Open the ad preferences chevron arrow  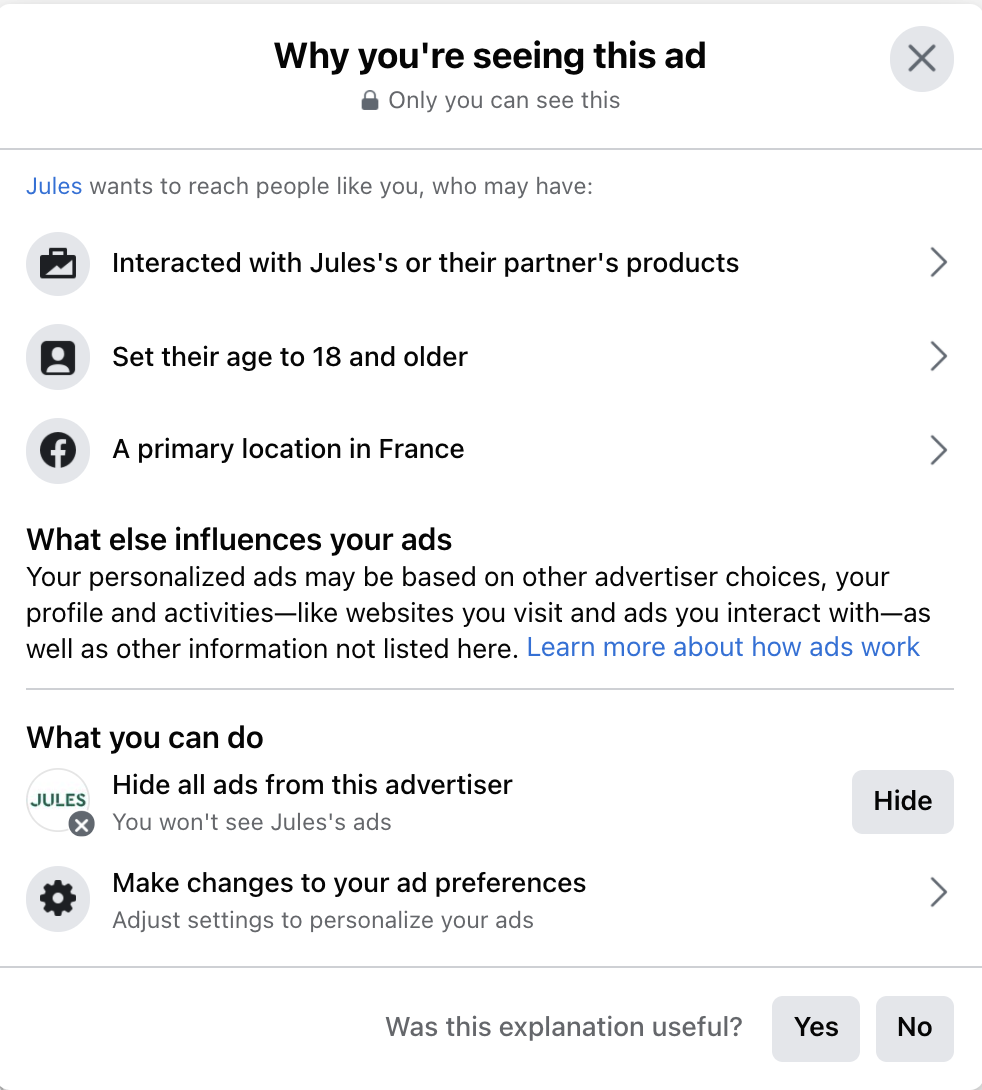938,892
